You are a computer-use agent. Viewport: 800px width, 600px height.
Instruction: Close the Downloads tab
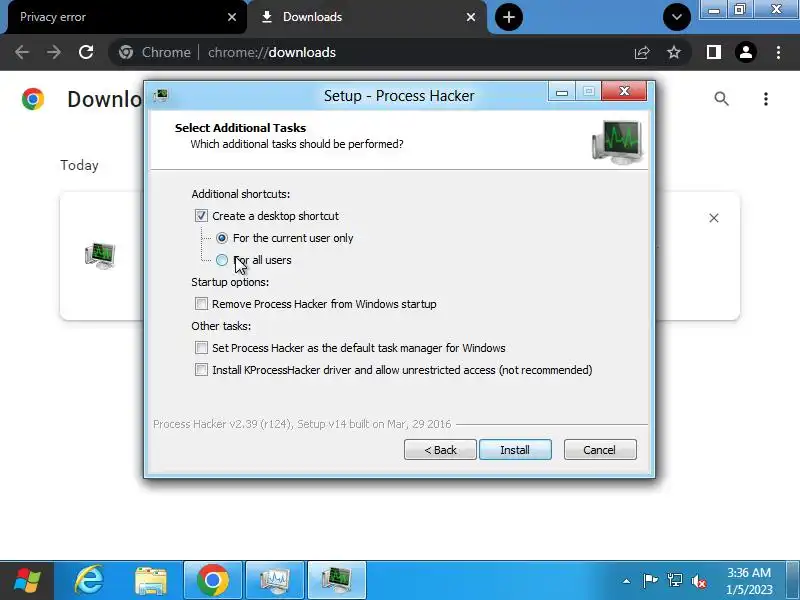(x=471, y=17)
